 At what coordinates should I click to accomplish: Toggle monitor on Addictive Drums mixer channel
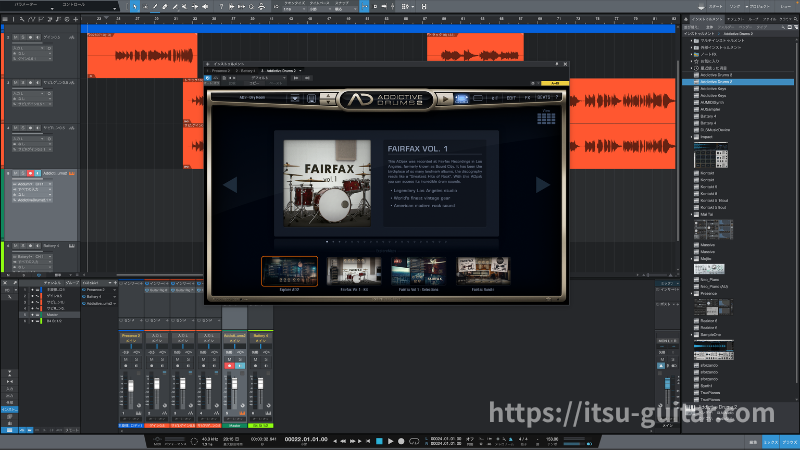tap(240, 366)
